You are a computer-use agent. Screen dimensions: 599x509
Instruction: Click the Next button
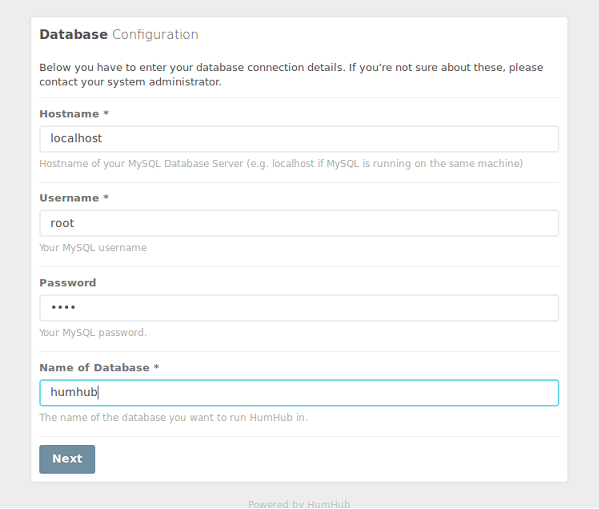67,459
